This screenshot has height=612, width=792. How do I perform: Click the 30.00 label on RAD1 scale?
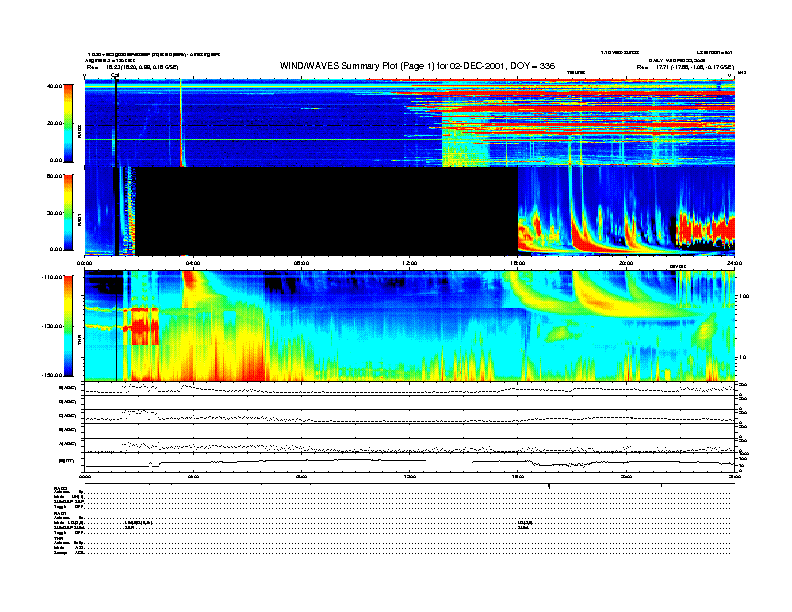point(55,213)
